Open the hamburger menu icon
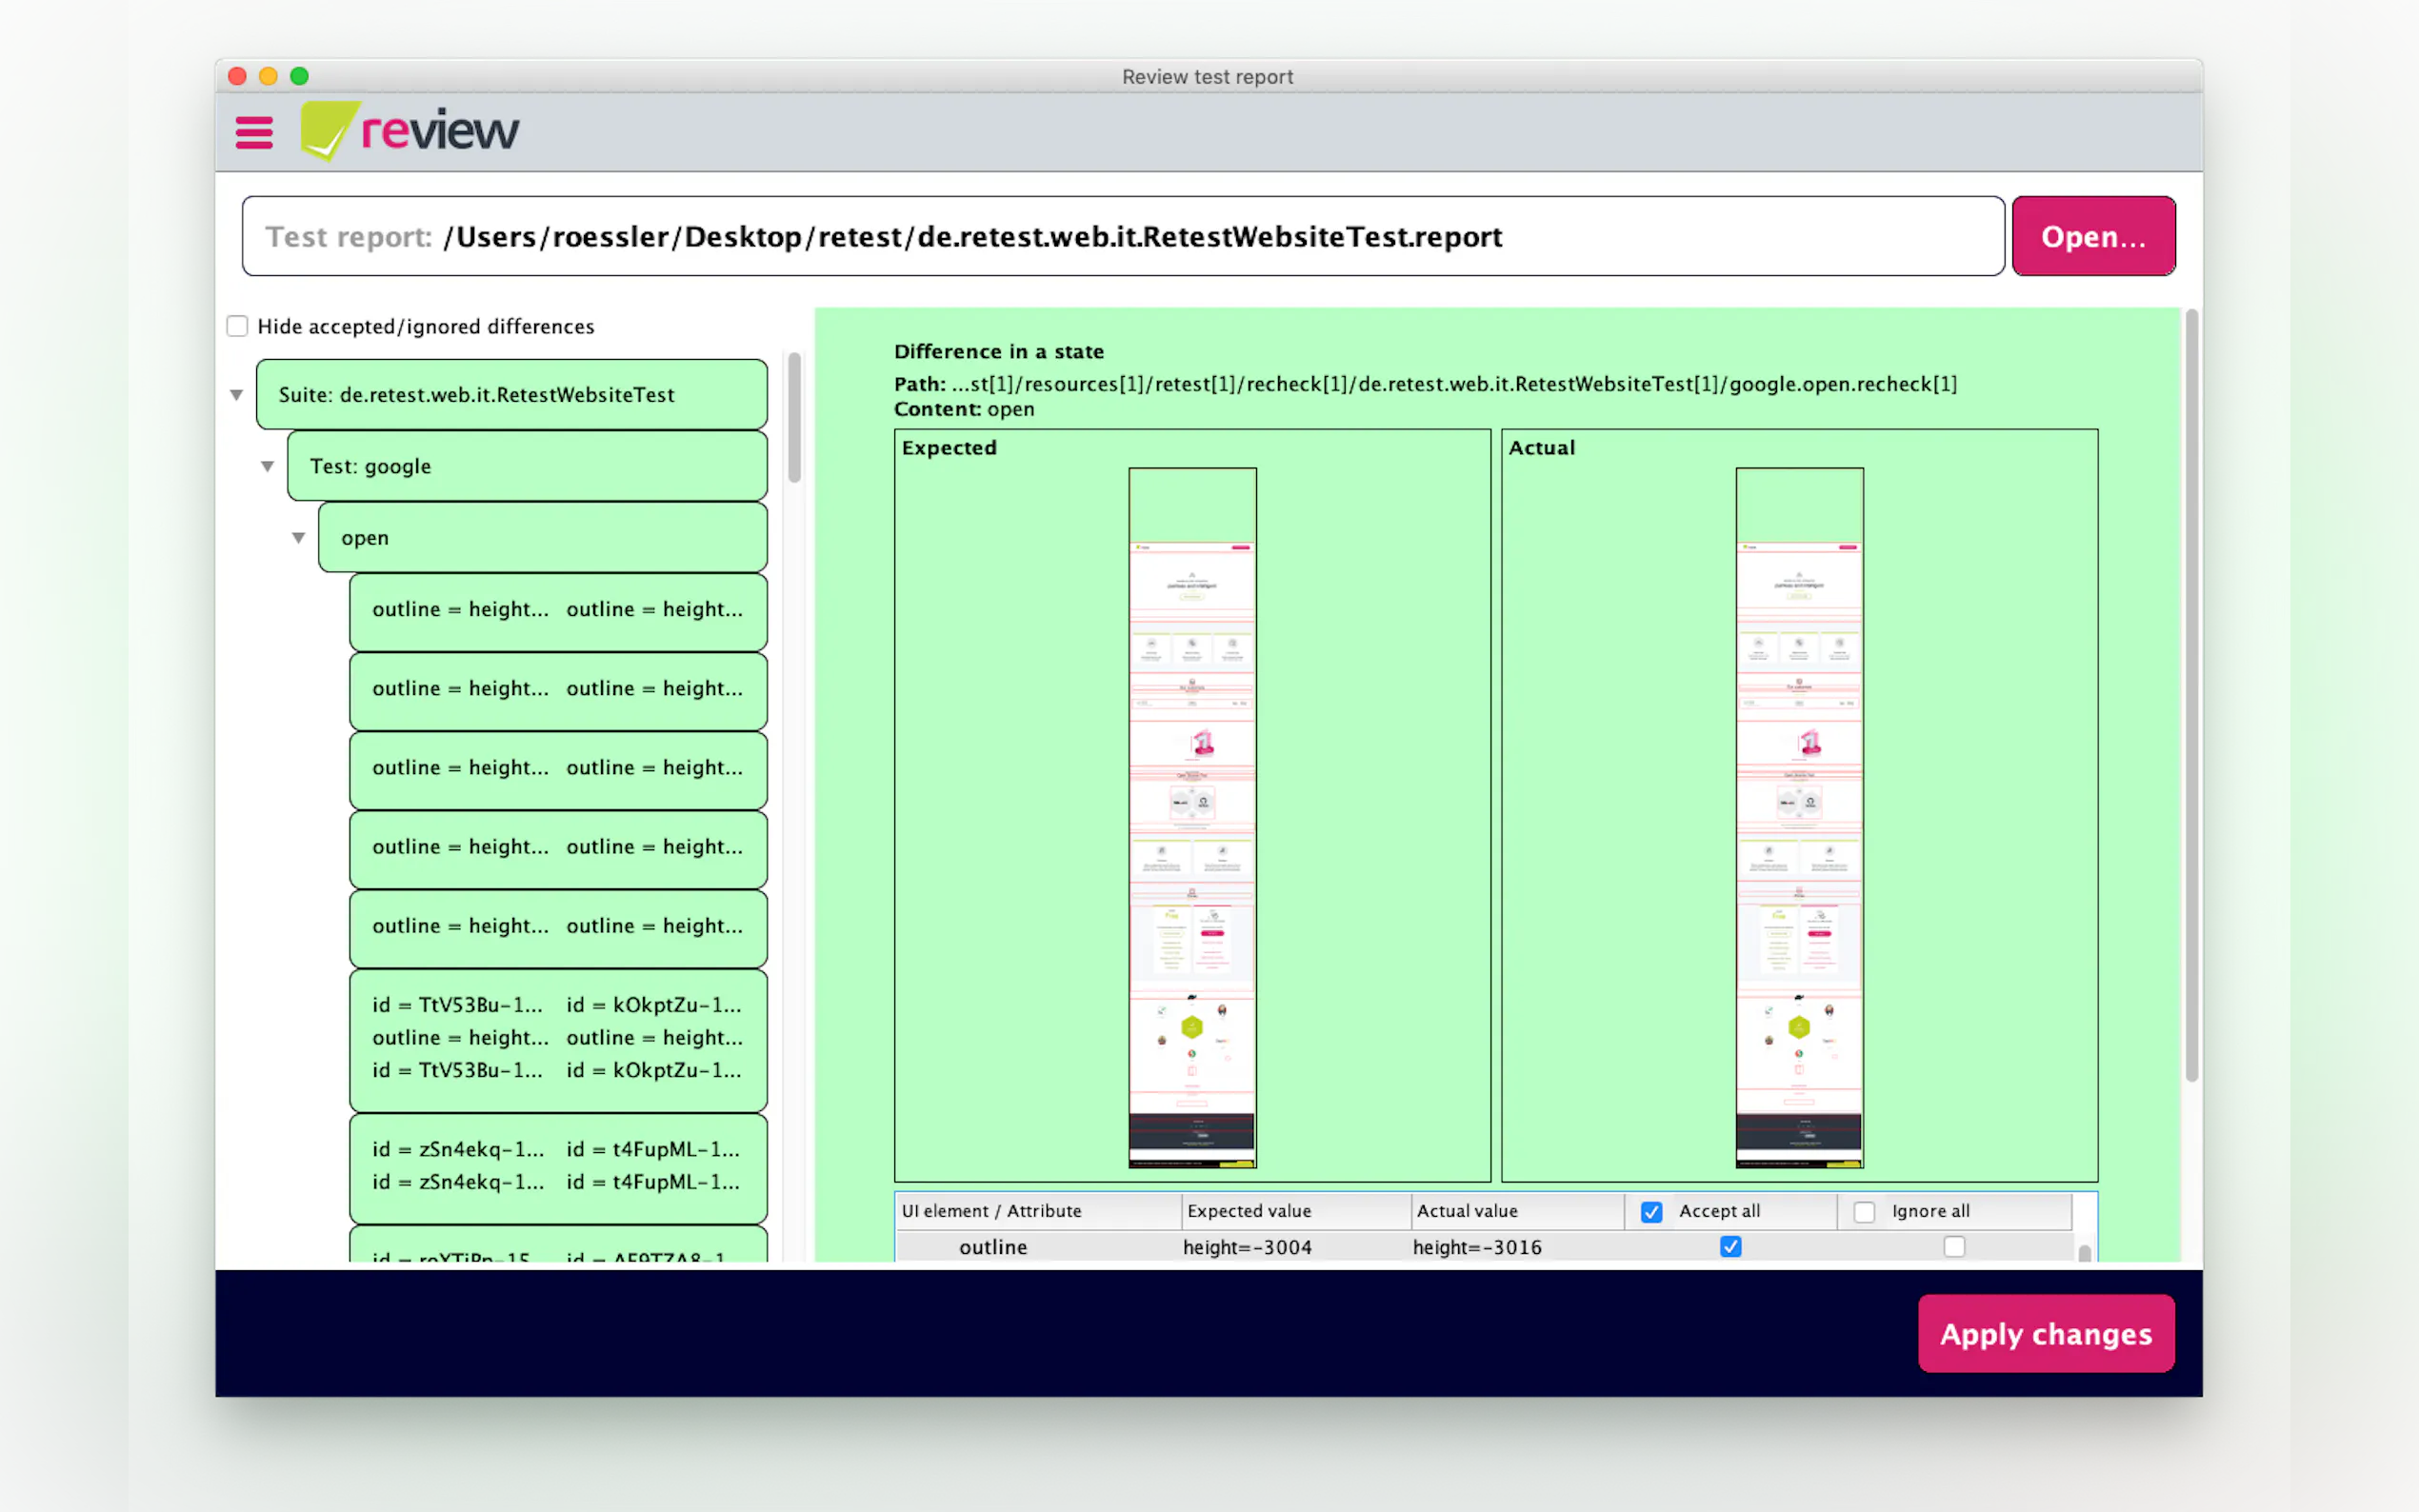The height and width of the screenshot is (1512, 2419). 253,132
